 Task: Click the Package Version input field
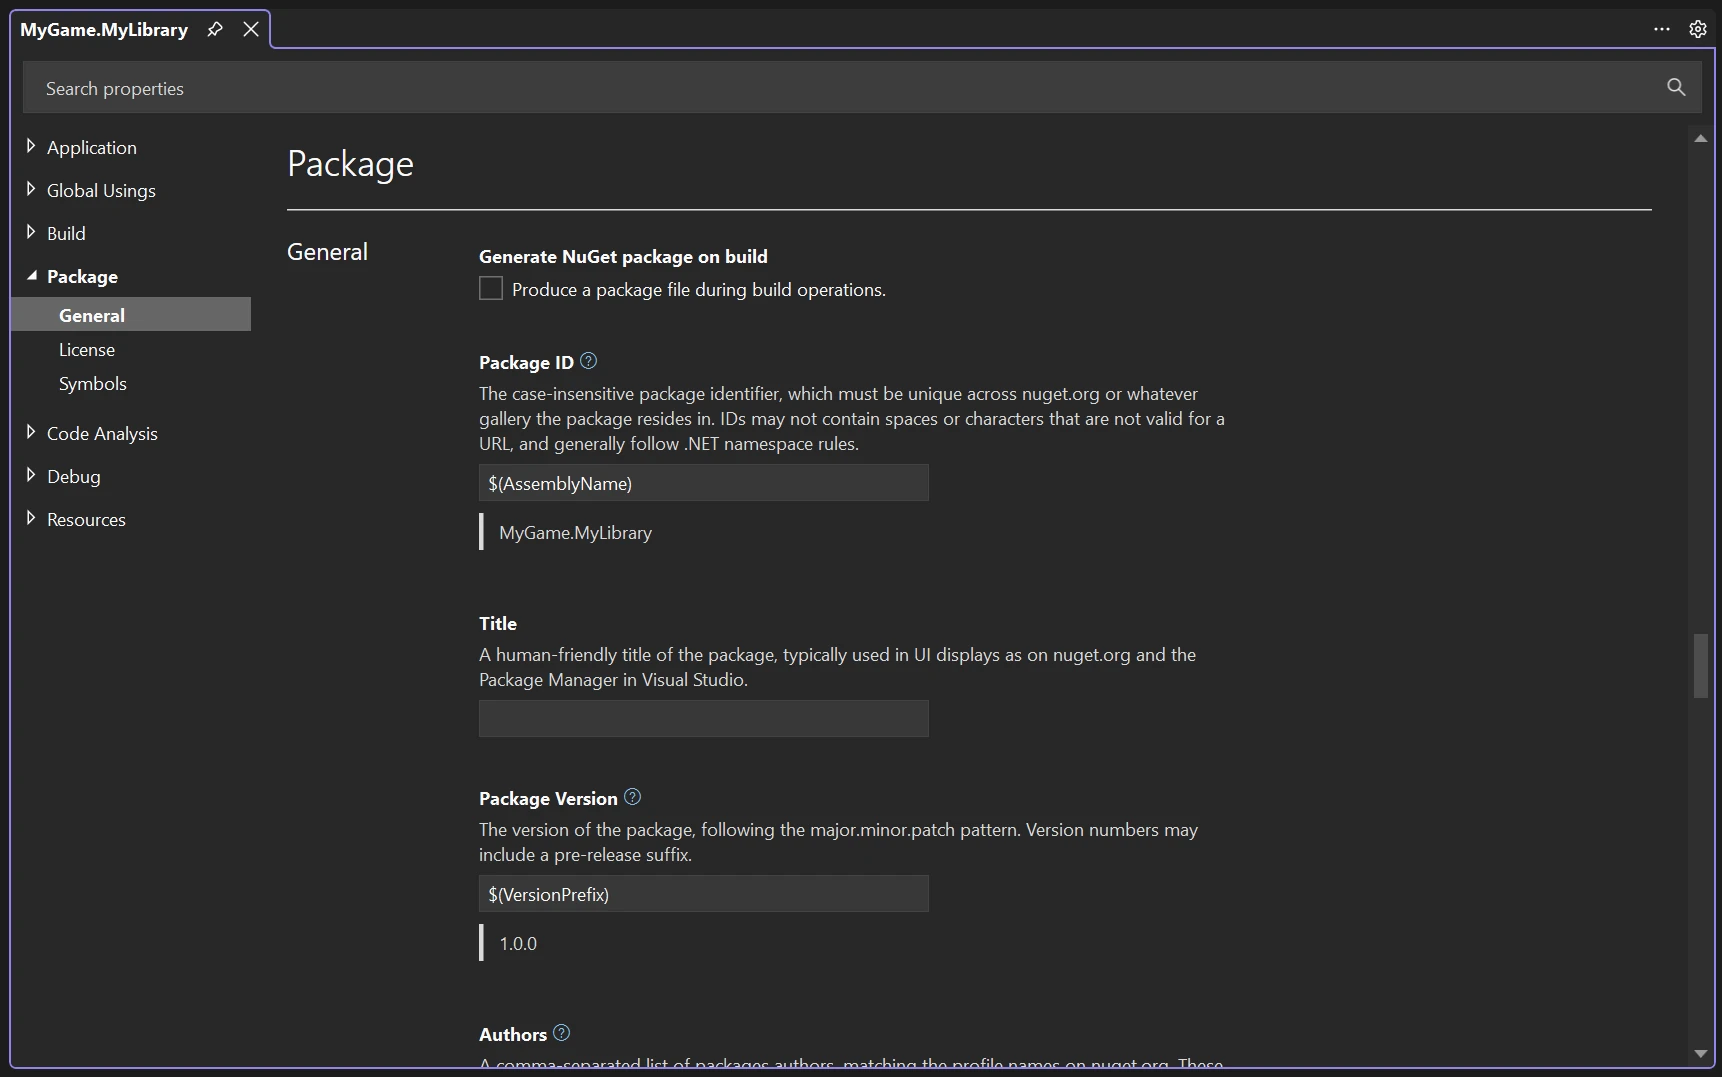tap(704, 894)
